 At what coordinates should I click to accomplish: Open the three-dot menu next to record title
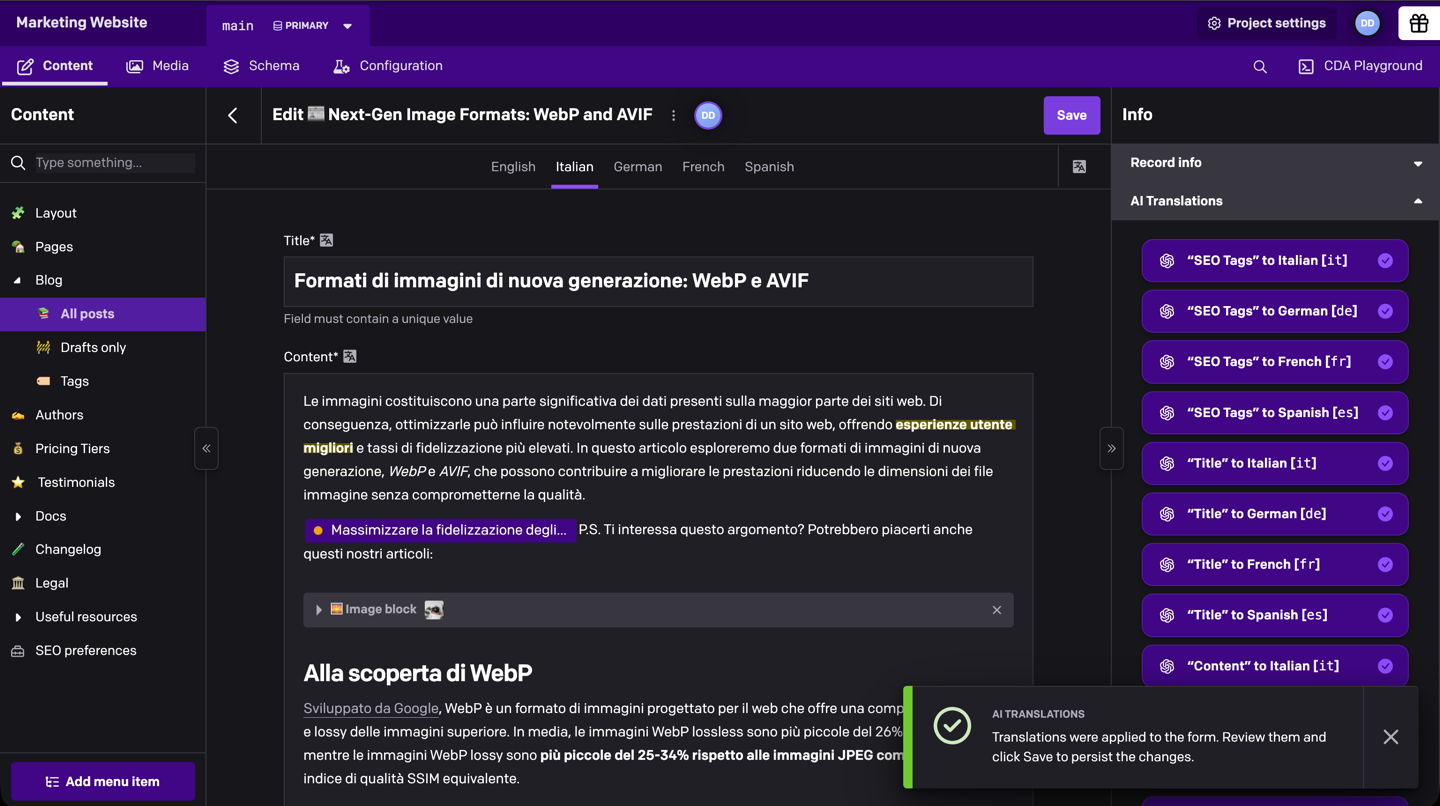[x=674, y=116]
